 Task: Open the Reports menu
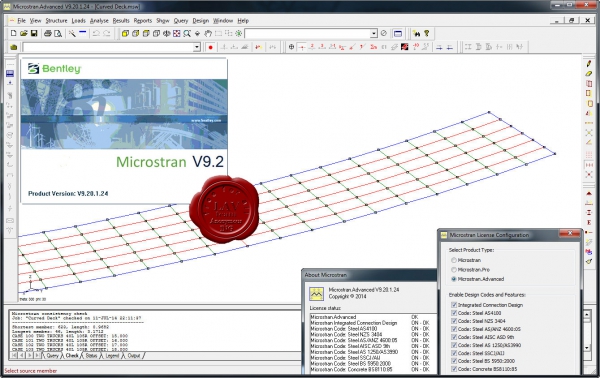pyautogui.click(x=143, y=21)
